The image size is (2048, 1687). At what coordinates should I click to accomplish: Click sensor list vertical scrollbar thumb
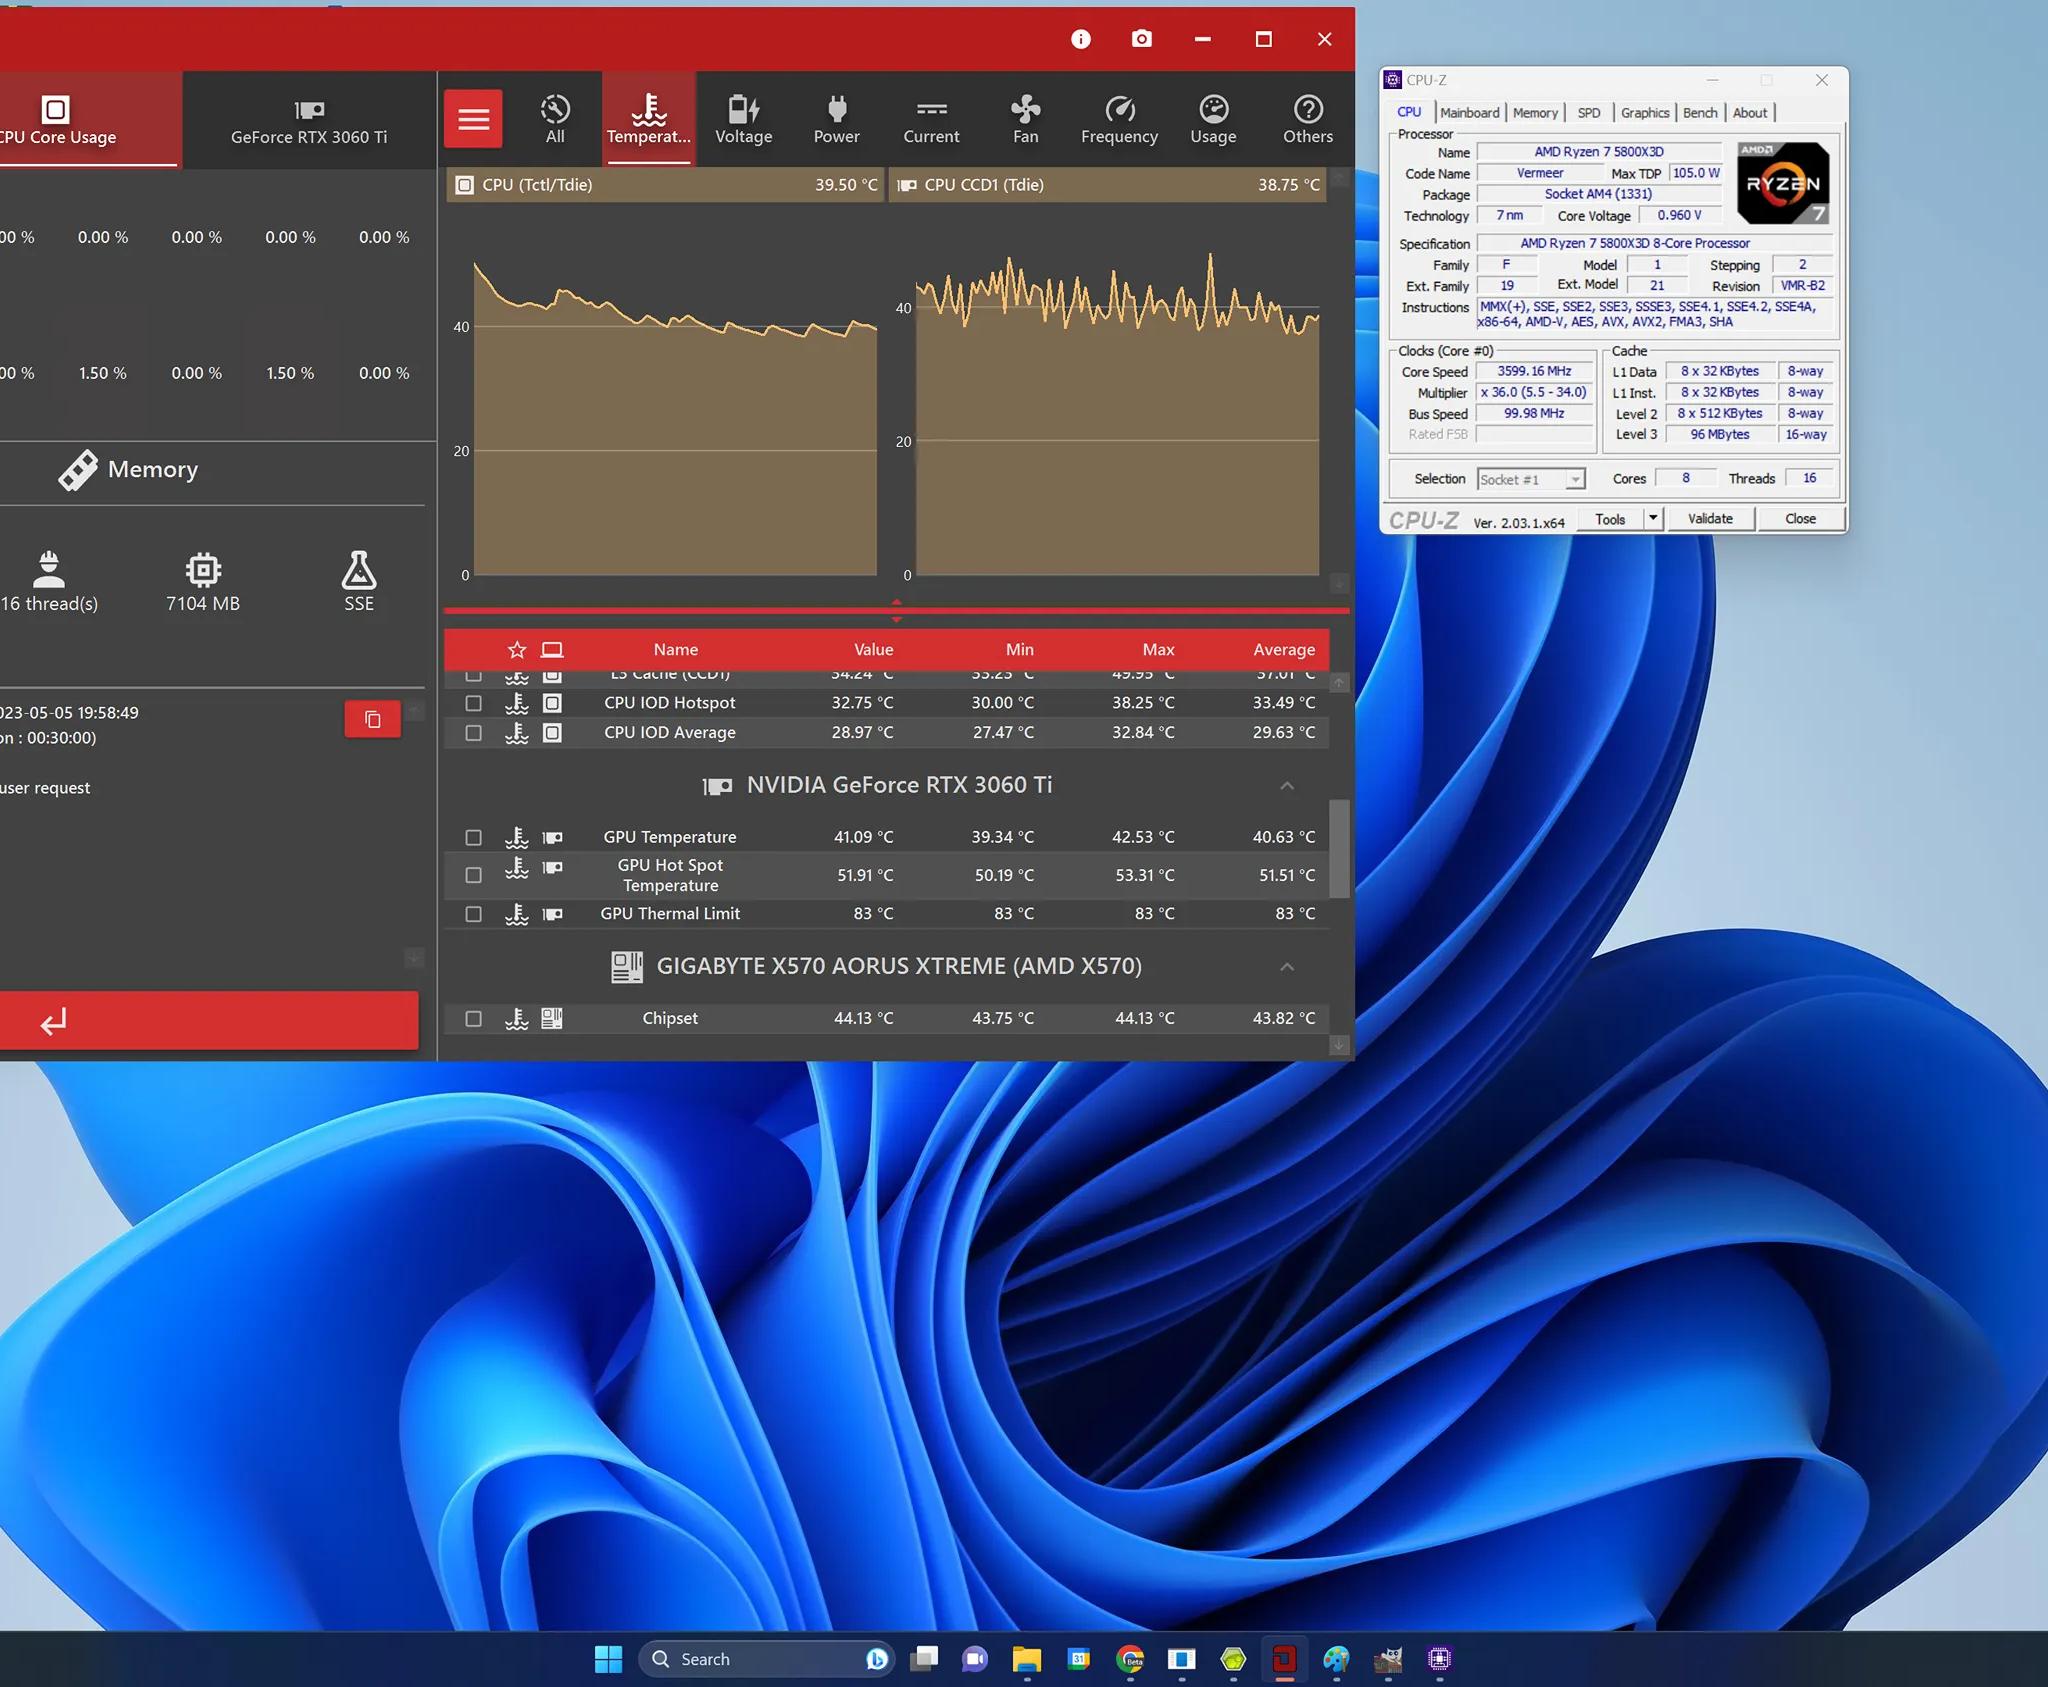1339,847
